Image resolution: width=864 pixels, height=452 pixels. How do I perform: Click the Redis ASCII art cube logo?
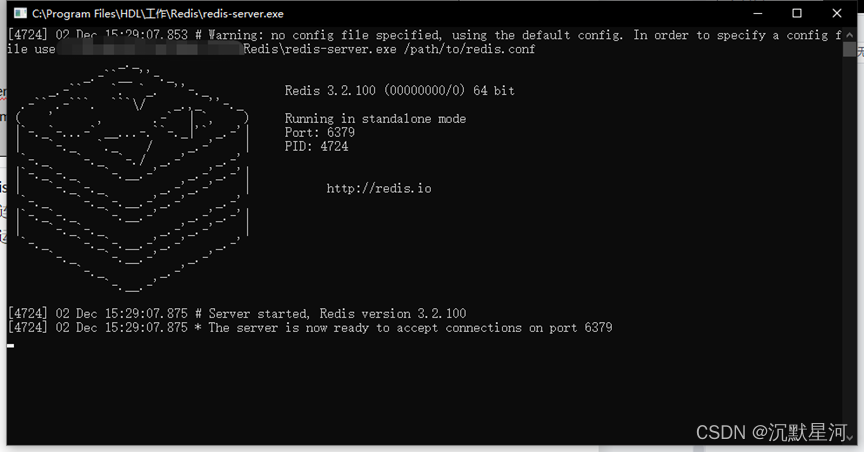(132, 177)
